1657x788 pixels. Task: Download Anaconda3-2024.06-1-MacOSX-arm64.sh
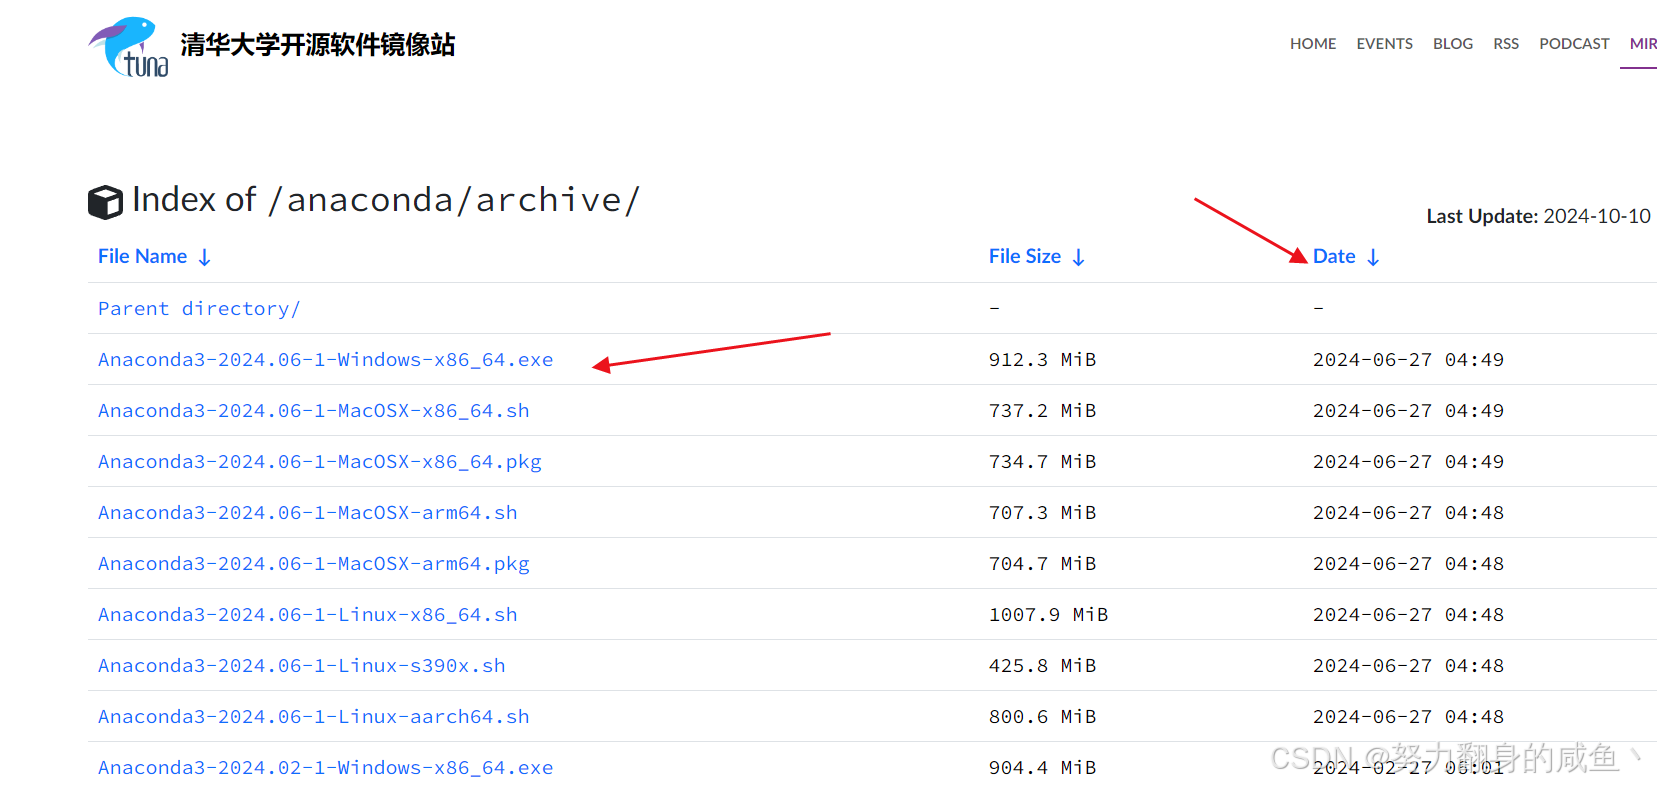(x=307, y=512)
